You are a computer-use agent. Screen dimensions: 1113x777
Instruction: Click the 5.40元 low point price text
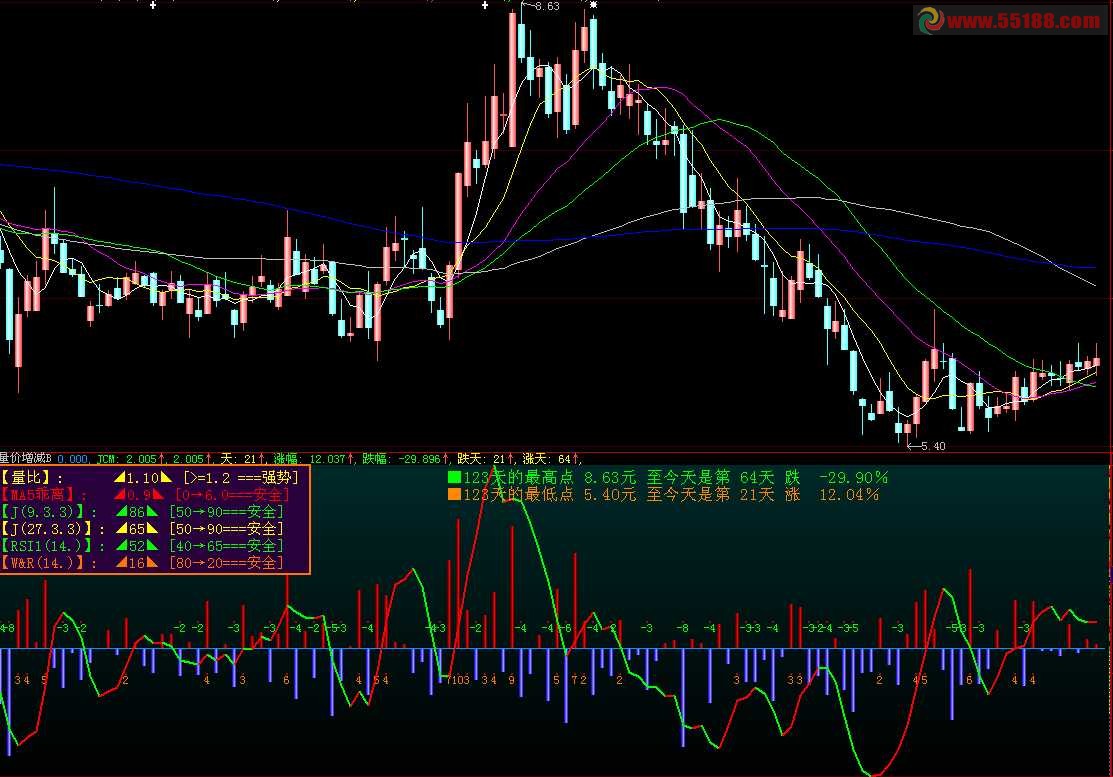click(610, 495)
